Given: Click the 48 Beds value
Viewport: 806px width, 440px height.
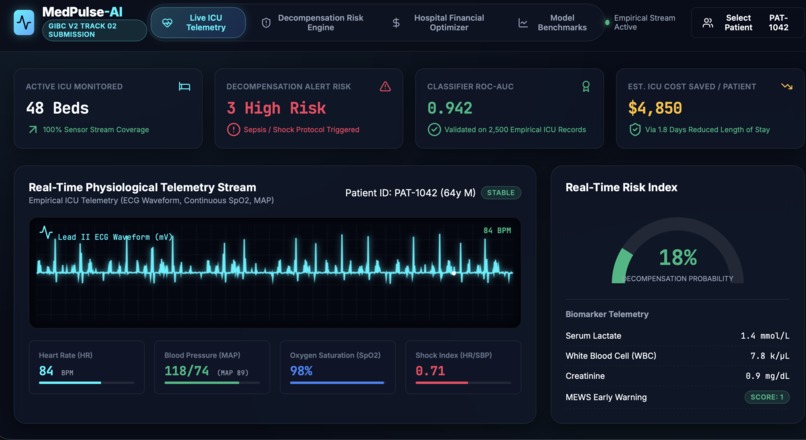Looking at the screenshot, I should click(58, 108).
